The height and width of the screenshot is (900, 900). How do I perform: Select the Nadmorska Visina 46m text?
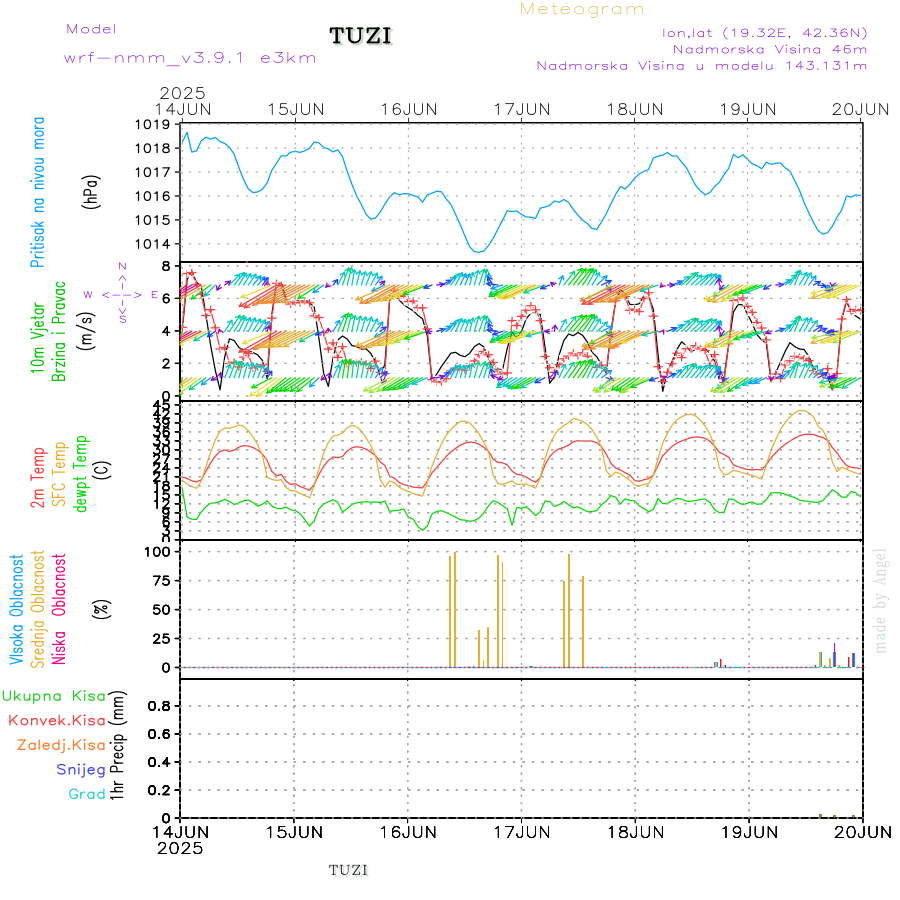(x=769, y=48)
